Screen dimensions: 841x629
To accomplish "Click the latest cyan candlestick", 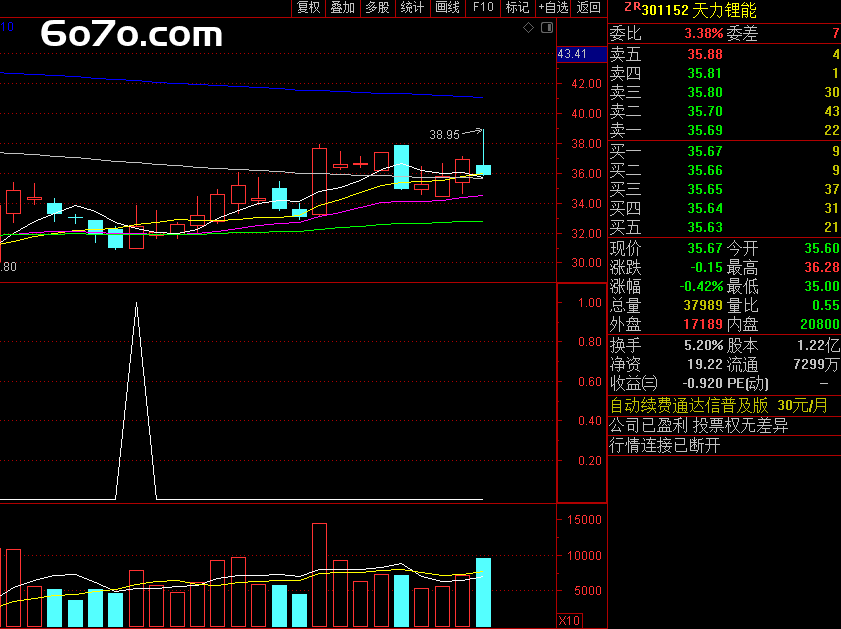I will click(483, 169).
